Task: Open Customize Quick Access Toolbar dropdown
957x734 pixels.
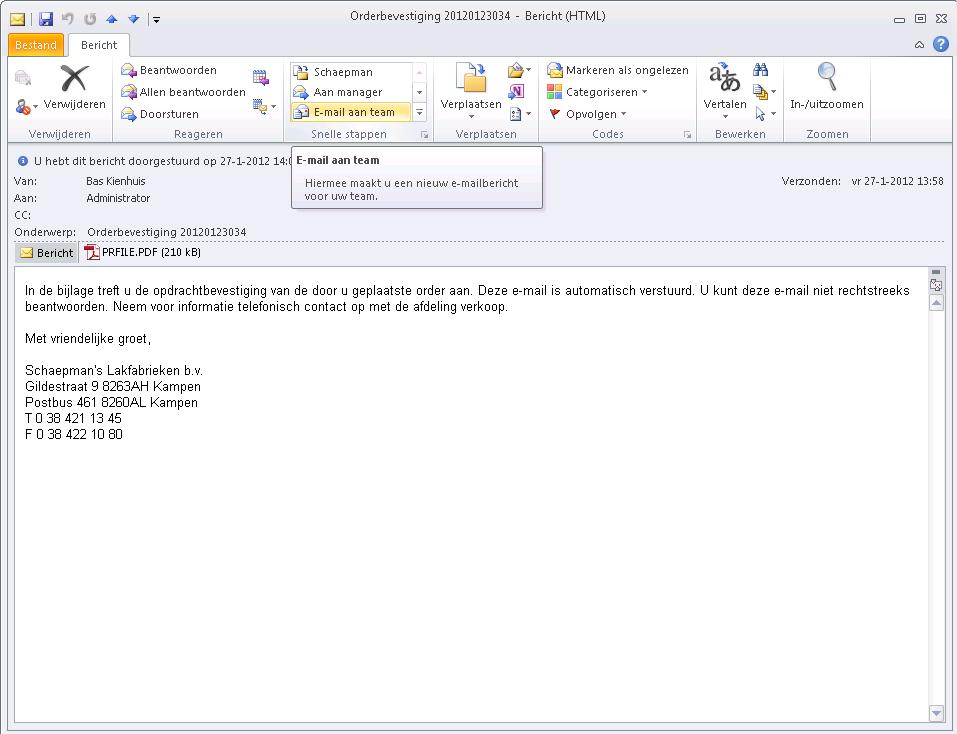Action: [x=156, y=20]
